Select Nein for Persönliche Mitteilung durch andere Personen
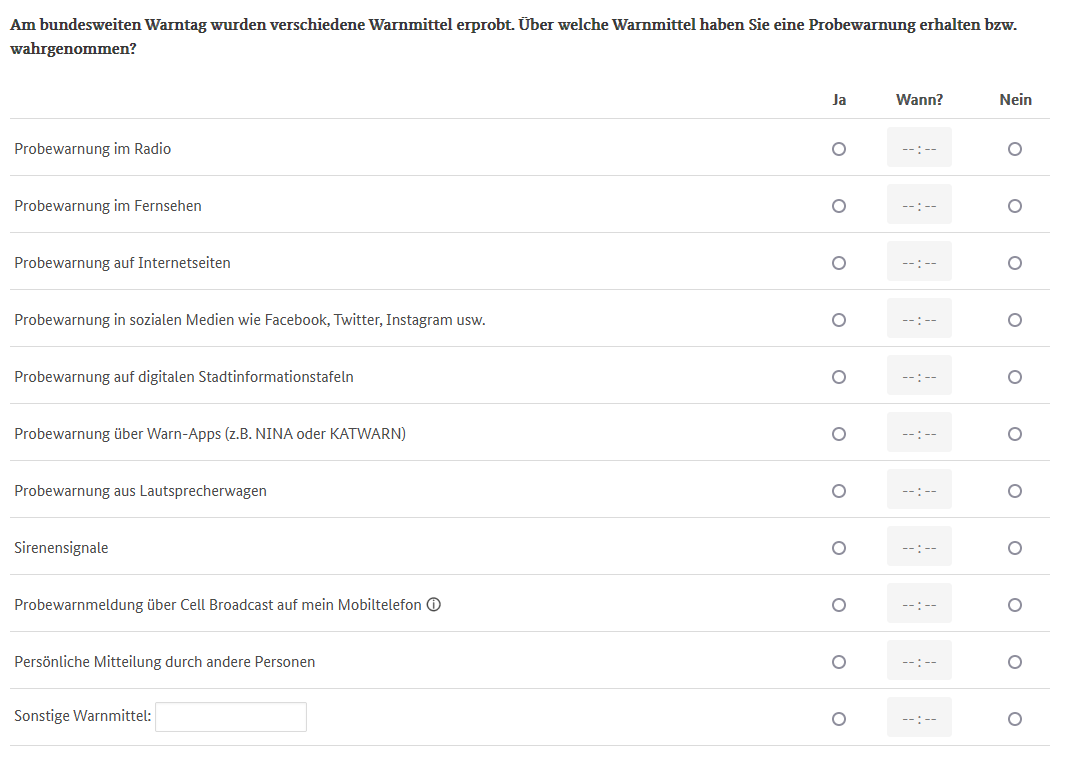 click(1015, 661)
